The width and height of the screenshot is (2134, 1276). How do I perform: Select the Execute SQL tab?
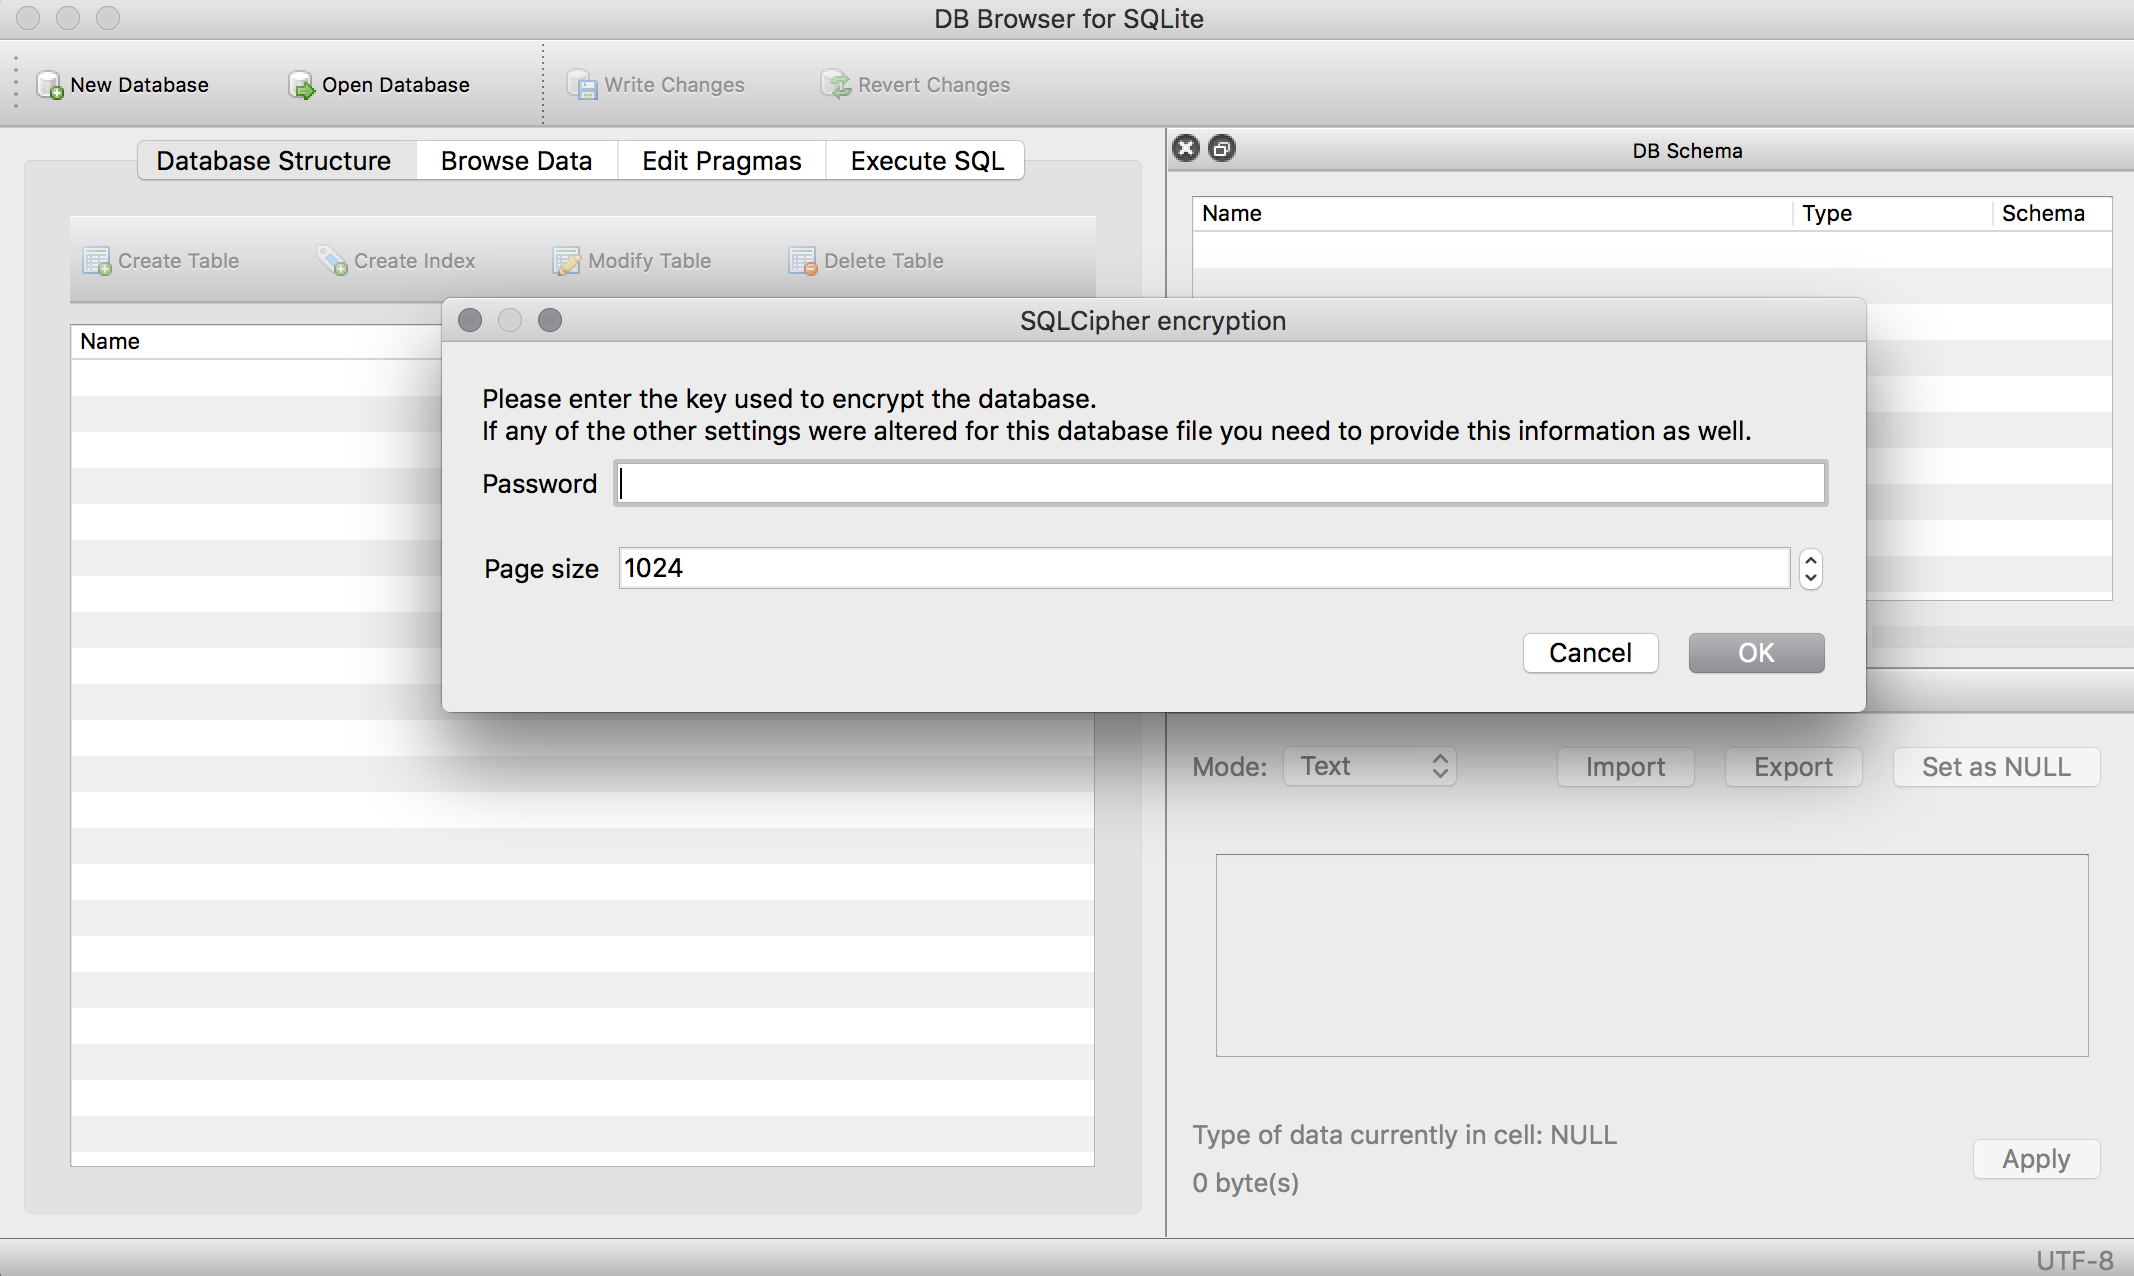tap(926, 161)
